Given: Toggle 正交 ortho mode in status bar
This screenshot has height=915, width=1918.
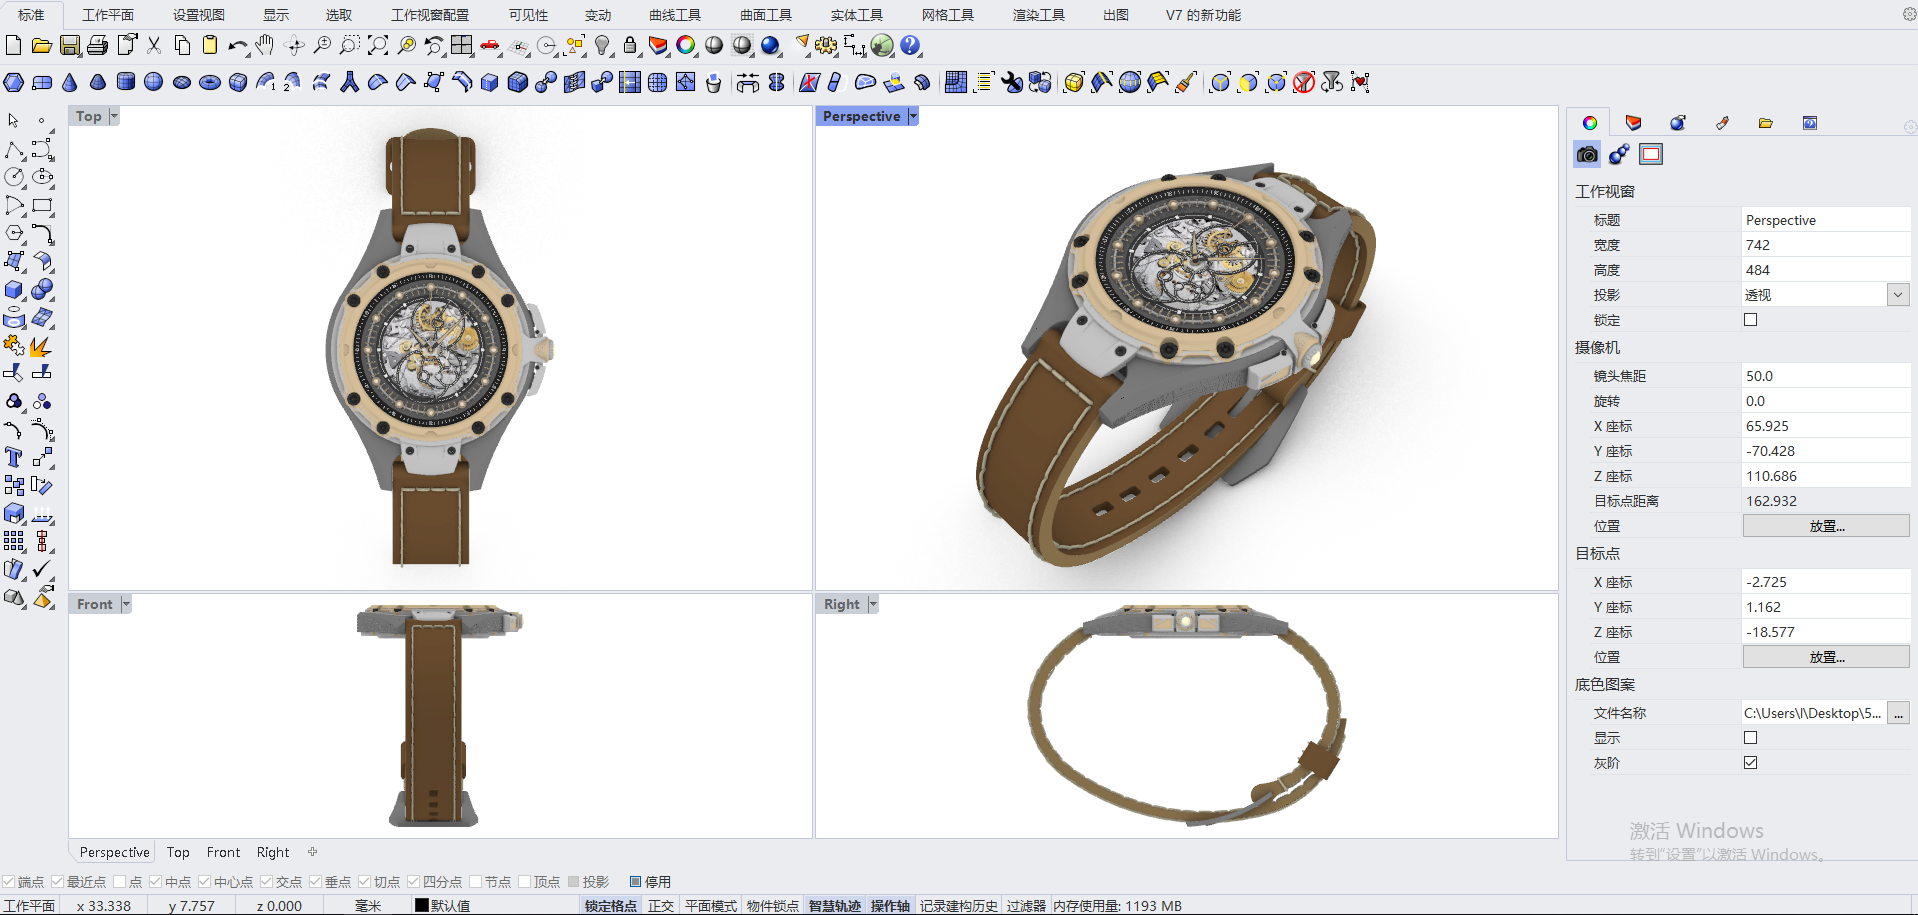Looking at the screenshot, I should click(x=661, y=906).
